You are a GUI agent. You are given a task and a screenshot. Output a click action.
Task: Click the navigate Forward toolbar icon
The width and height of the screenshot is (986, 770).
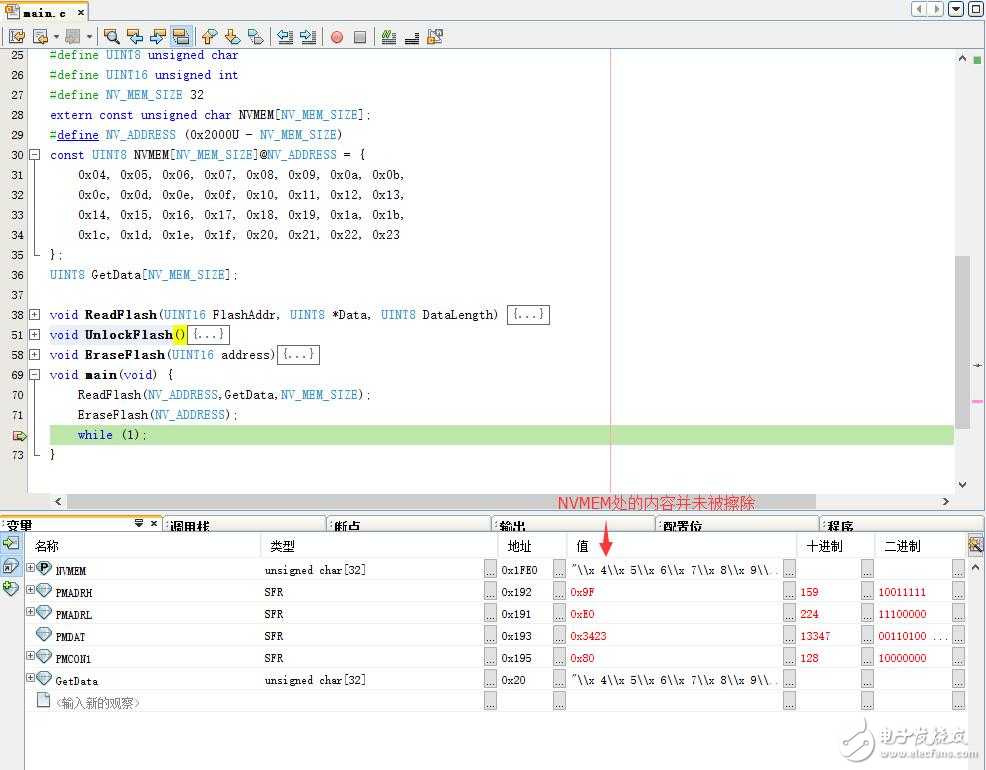[x=73, y=37]
